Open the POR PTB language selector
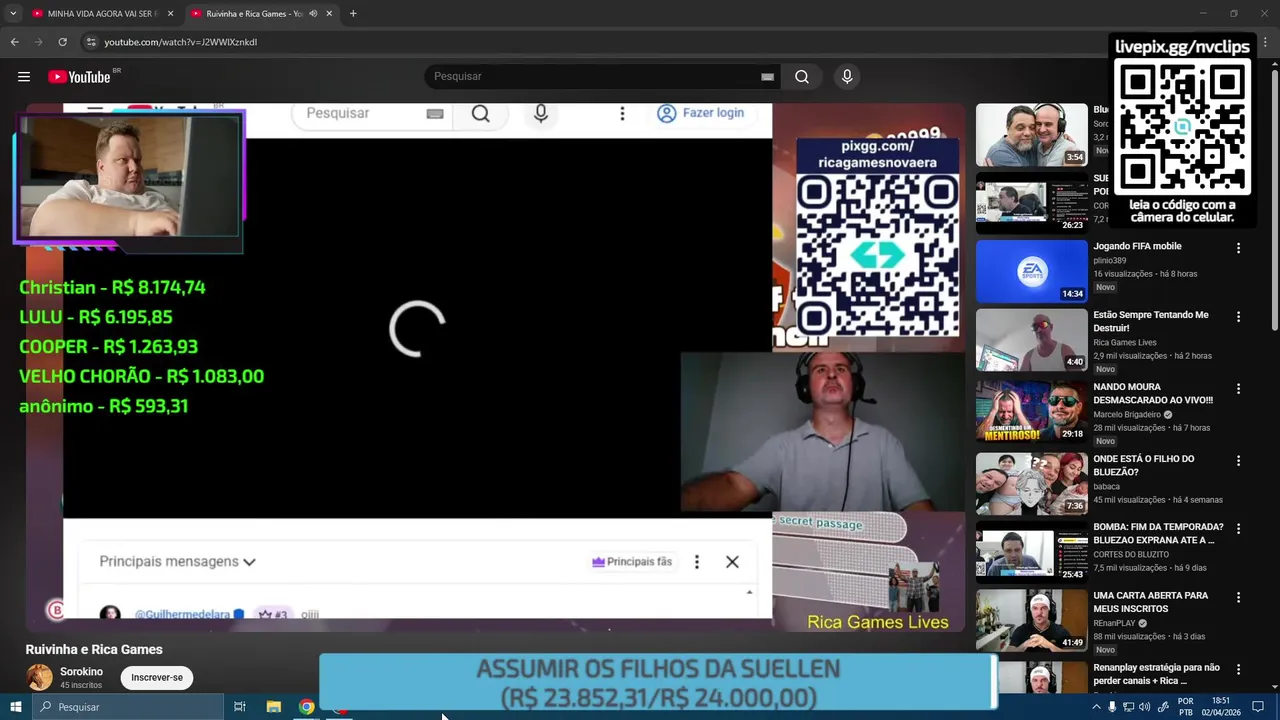 tap(1186, 707)
